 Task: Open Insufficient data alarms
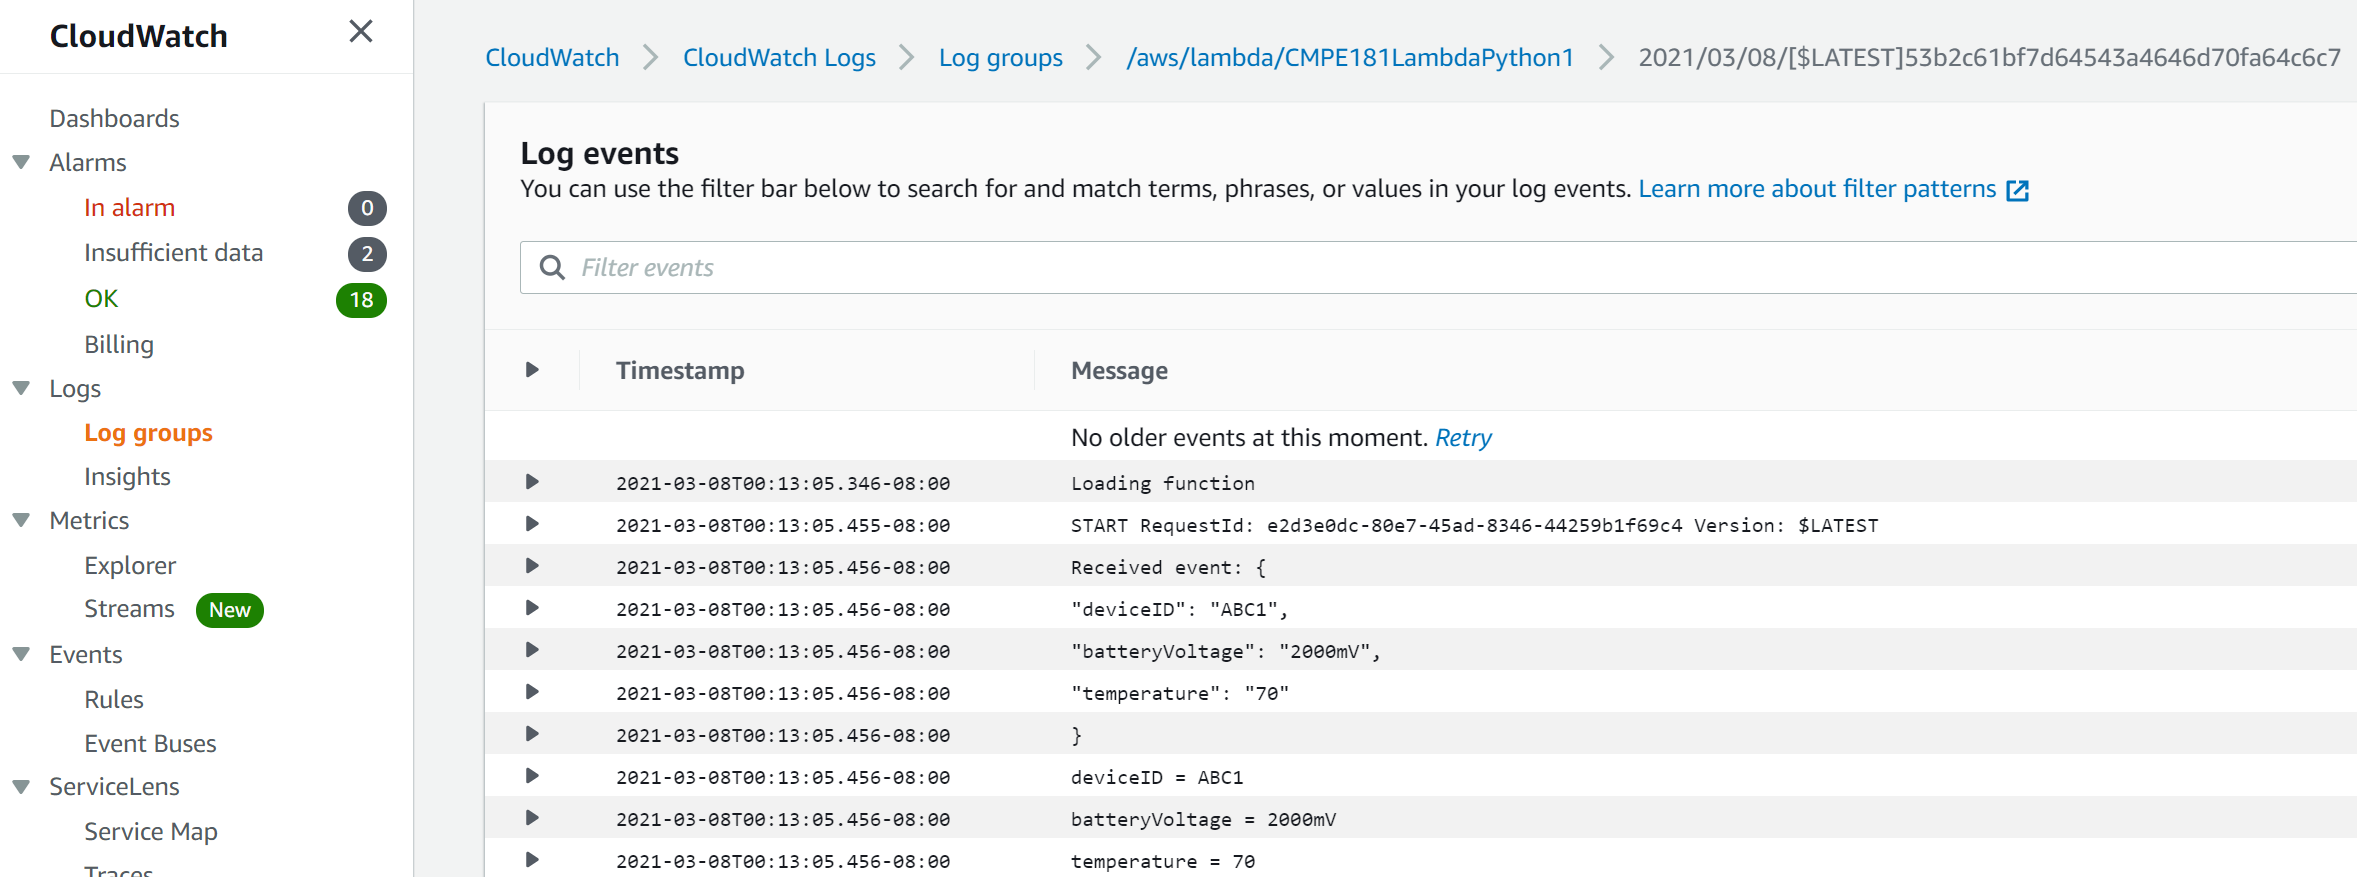(x=173, y=253)
